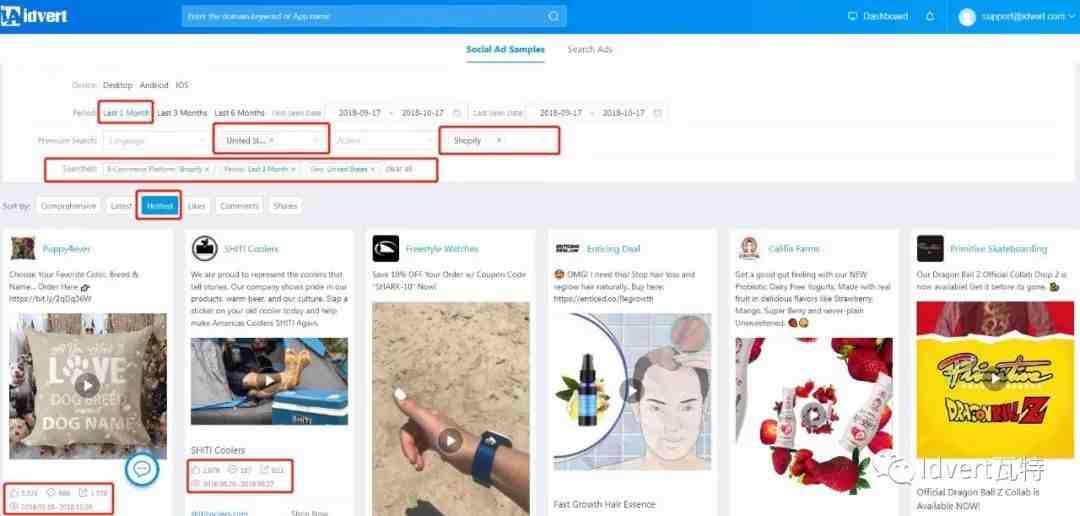Viewport: 1080px width, 516px height.
Task: Open notifications bell icon
Action: point(931,16)
